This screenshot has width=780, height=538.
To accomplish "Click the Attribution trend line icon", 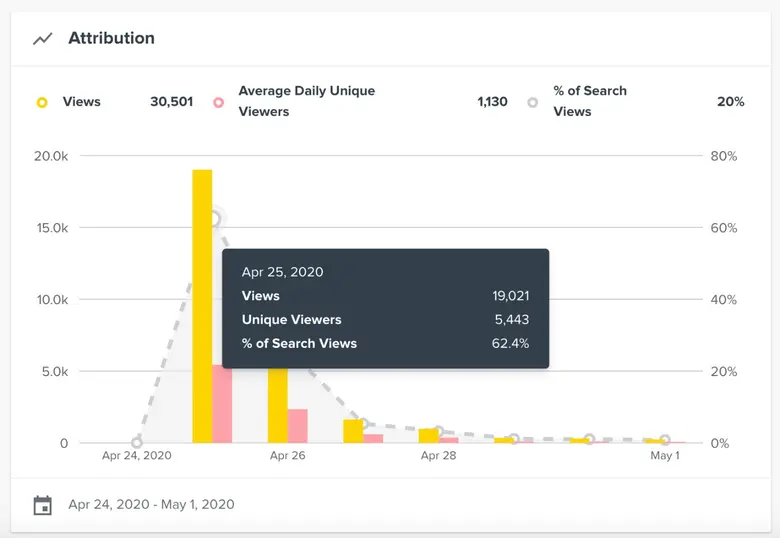I will (42, 39).
